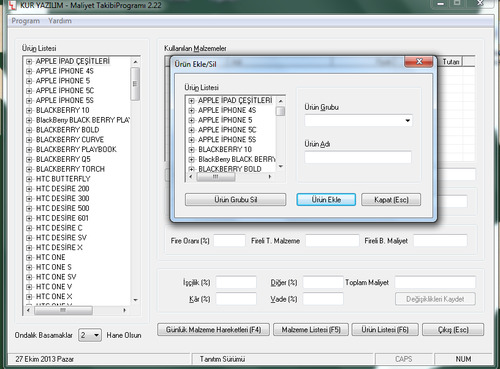The height and width of the screenshot is (369, 500).
Task: Click the Ürün Adı text field
Action: 358,157
